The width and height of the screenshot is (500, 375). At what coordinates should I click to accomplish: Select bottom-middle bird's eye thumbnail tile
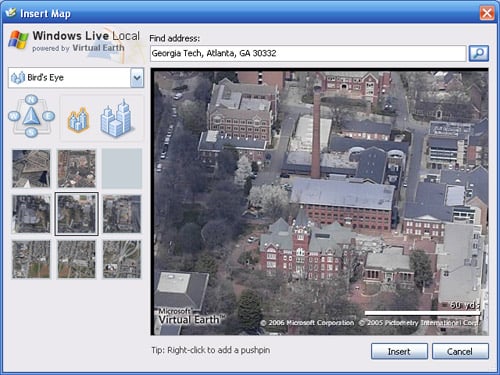(77, 259)
